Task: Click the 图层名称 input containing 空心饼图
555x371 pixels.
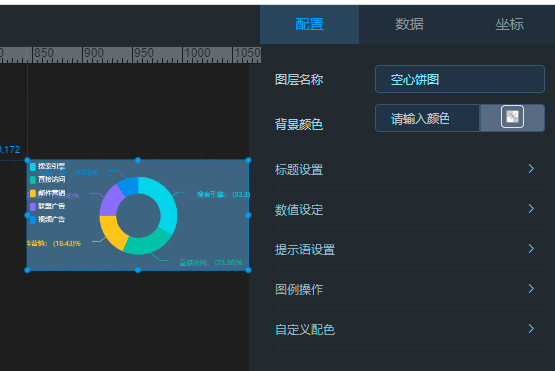Action: click(x=460, y=79)
